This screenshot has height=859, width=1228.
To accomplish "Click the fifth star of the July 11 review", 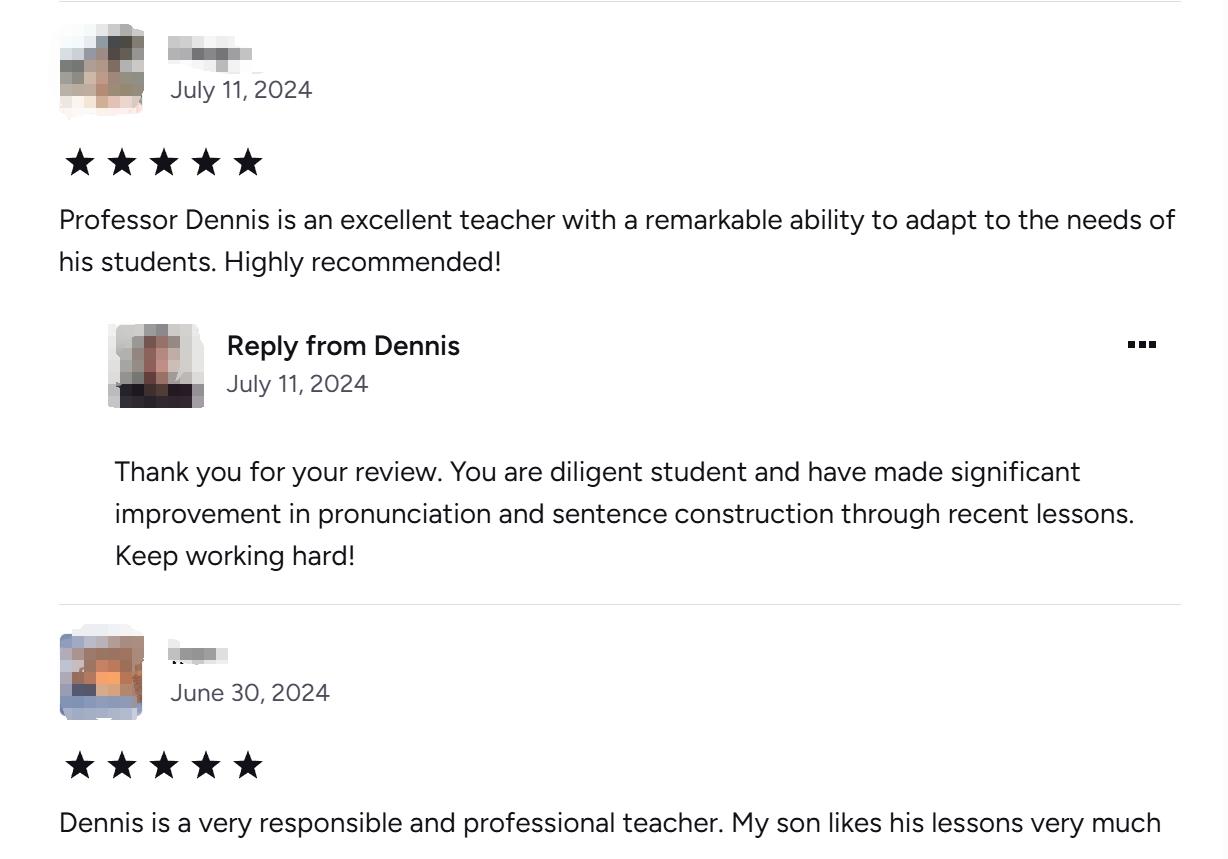I will click(x=247, y=162).
